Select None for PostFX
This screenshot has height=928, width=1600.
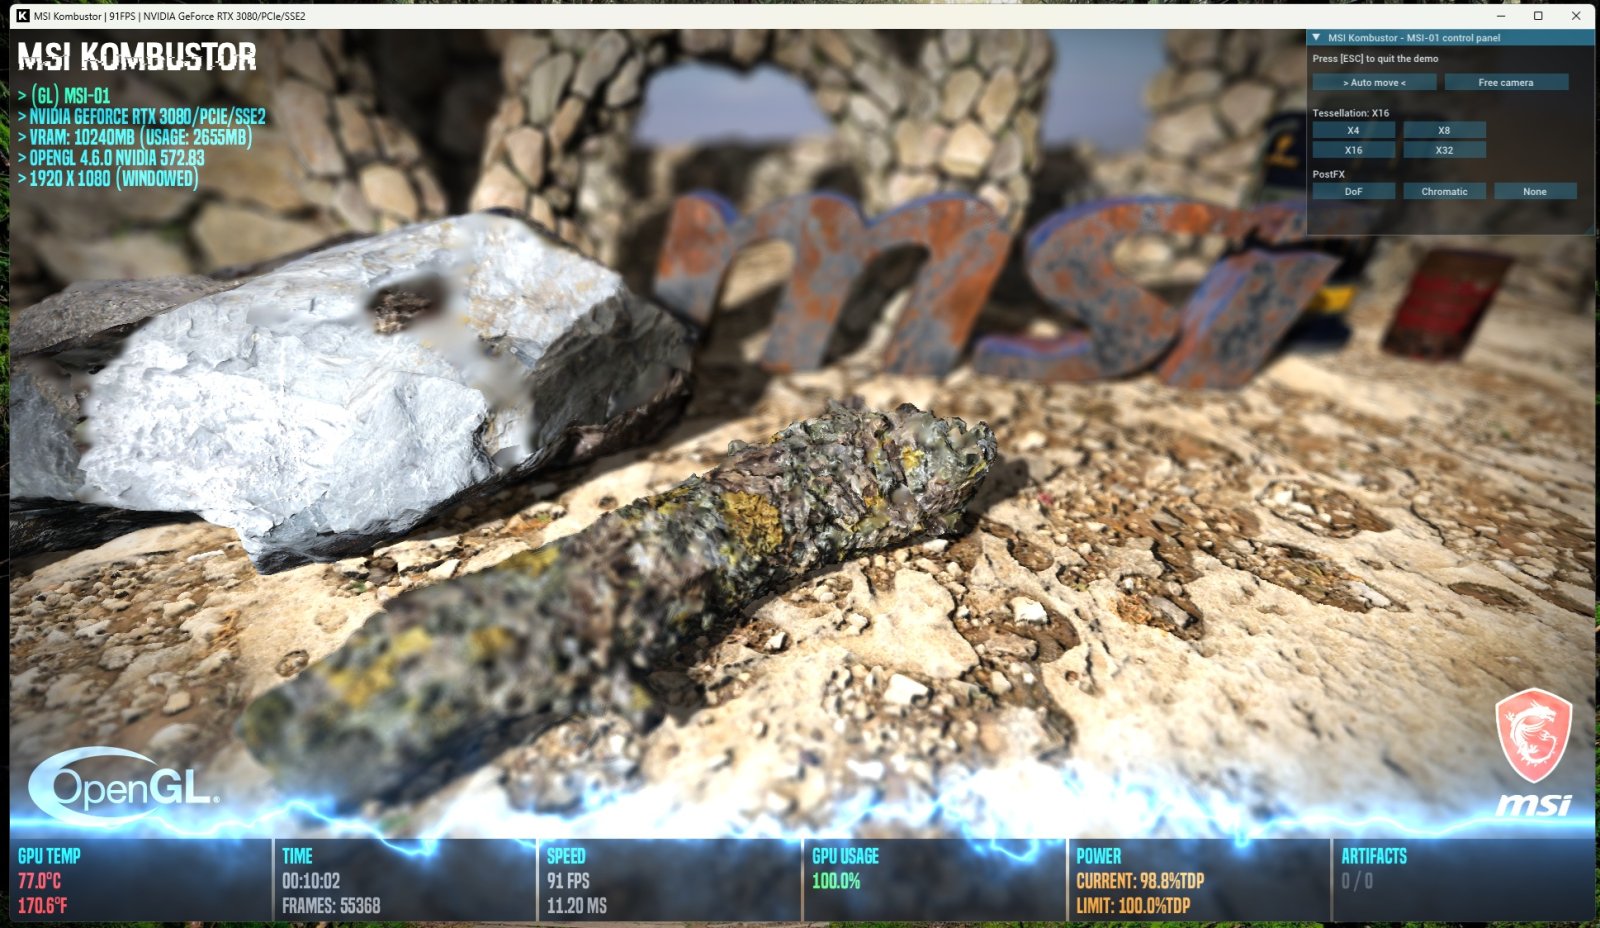coord(1535,191)
